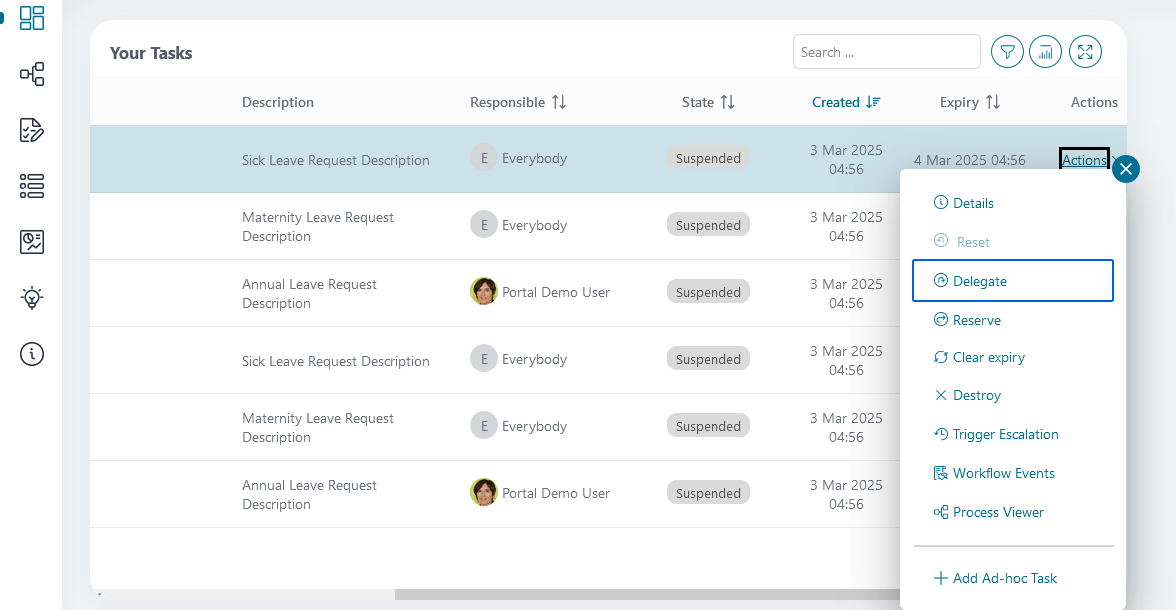Close the actions popup menu

pyautogui.click(x=1126, y=169)
